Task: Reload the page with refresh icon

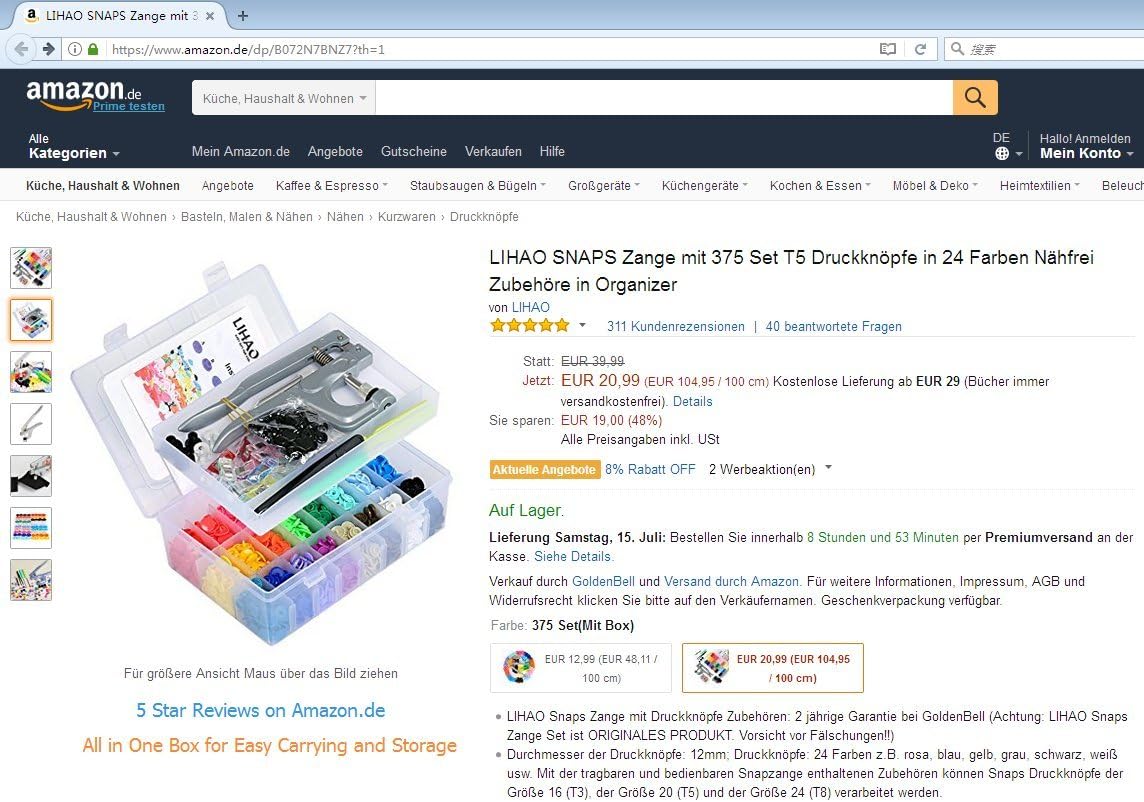Action: [x=920, y=49]
